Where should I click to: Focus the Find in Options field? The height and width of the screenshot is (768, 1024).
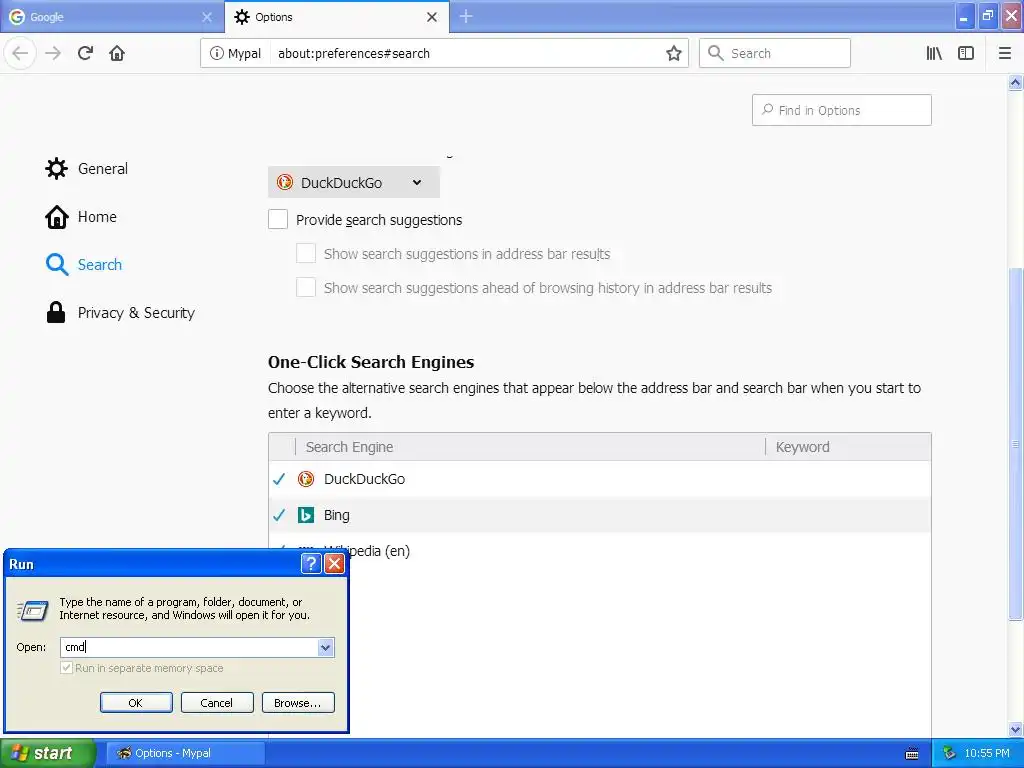tap(841, 110)
